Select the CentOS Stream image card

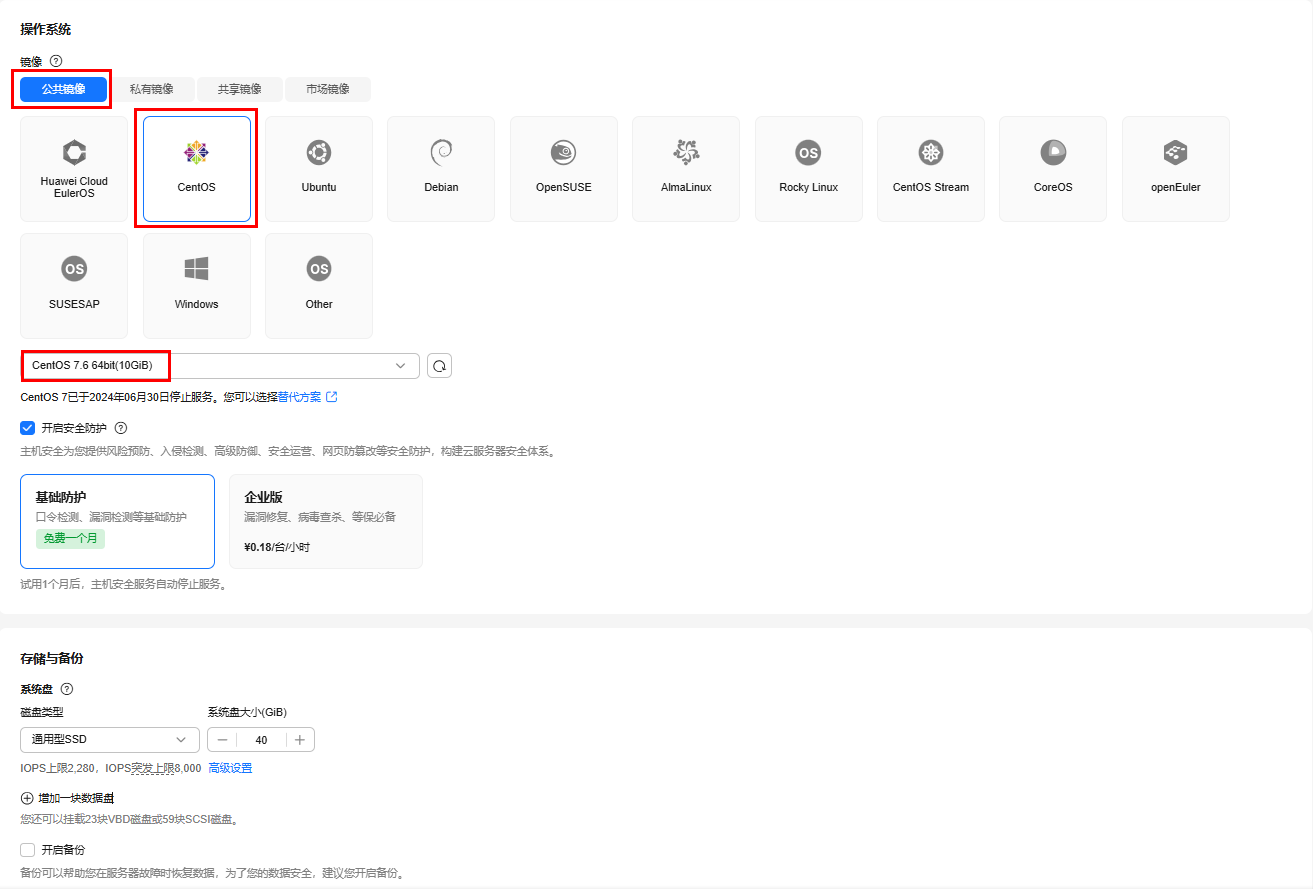click(x=931, y=169)
